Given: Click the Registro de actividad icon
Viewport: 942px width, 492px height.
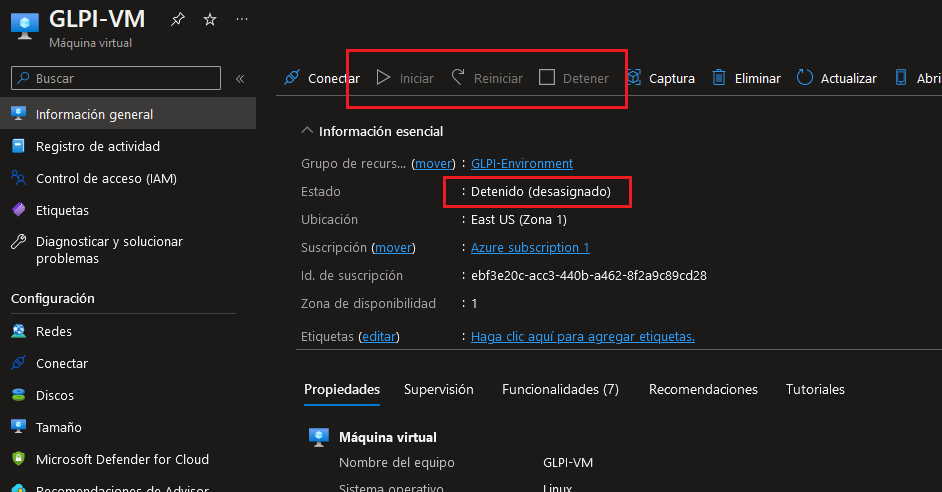Looking at the screenshot, I should [19, 146].
